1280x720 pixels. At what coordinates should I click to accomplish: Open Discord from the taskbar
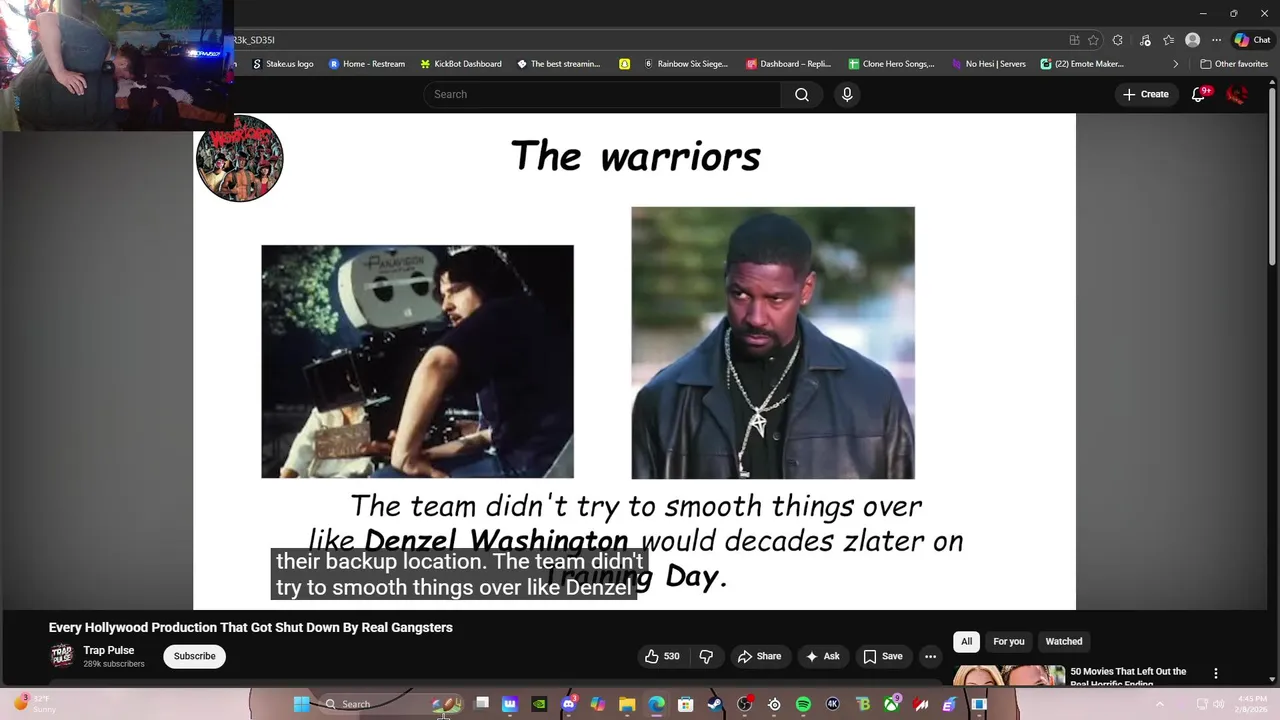click(x=569, y=704)
